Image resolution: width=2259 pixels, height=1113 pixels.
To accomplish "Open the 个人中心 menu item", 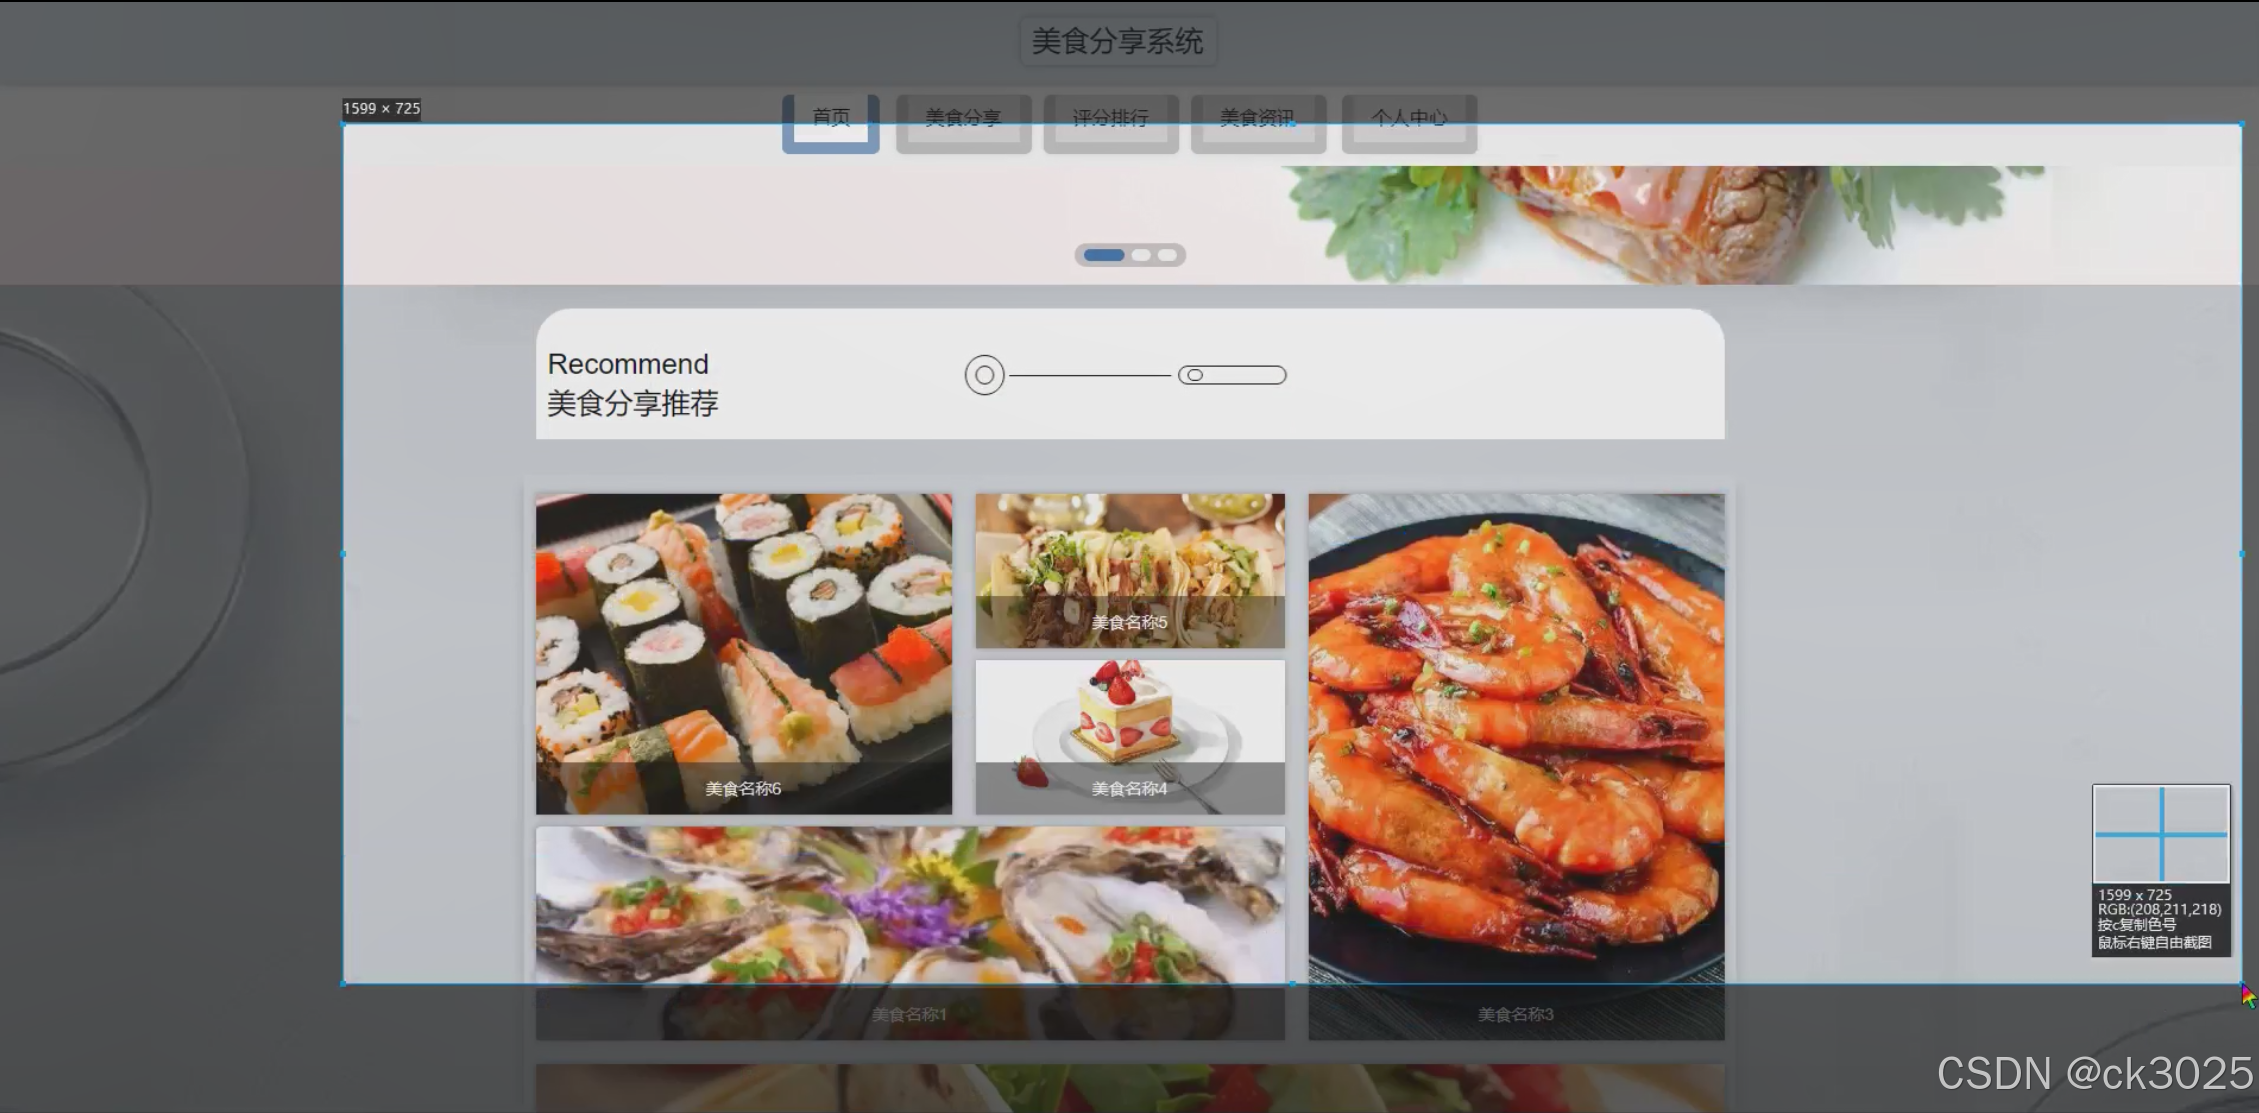I will point(1408,121).
